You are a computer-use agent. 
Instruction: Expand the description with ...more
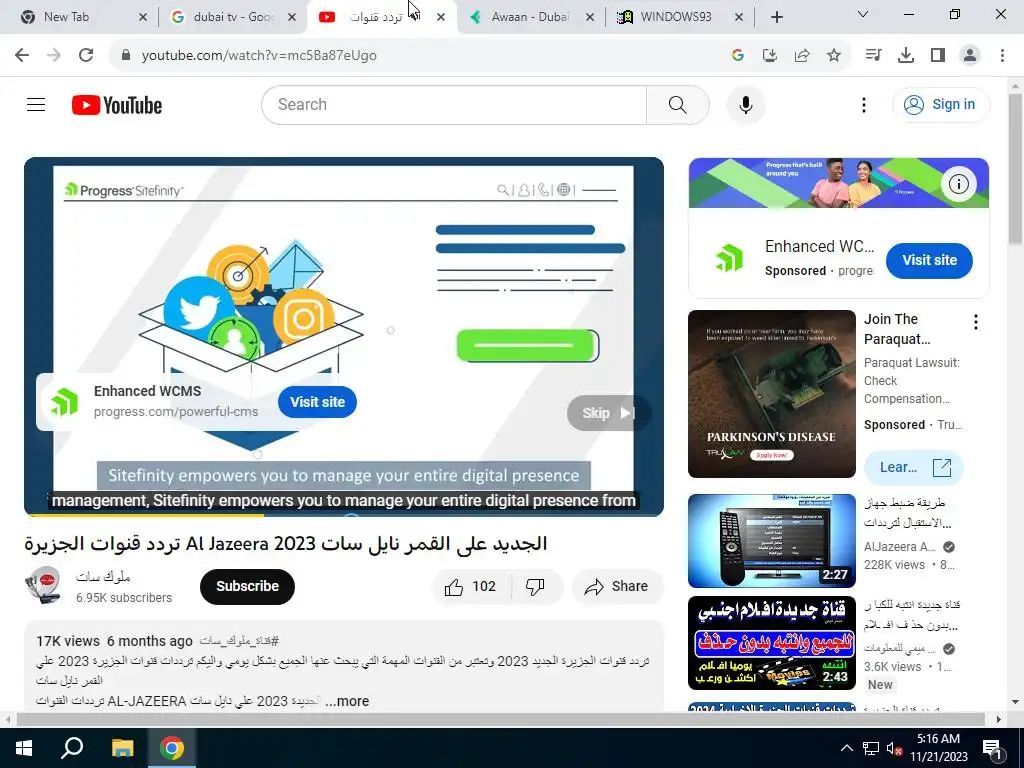pos(347,701)
